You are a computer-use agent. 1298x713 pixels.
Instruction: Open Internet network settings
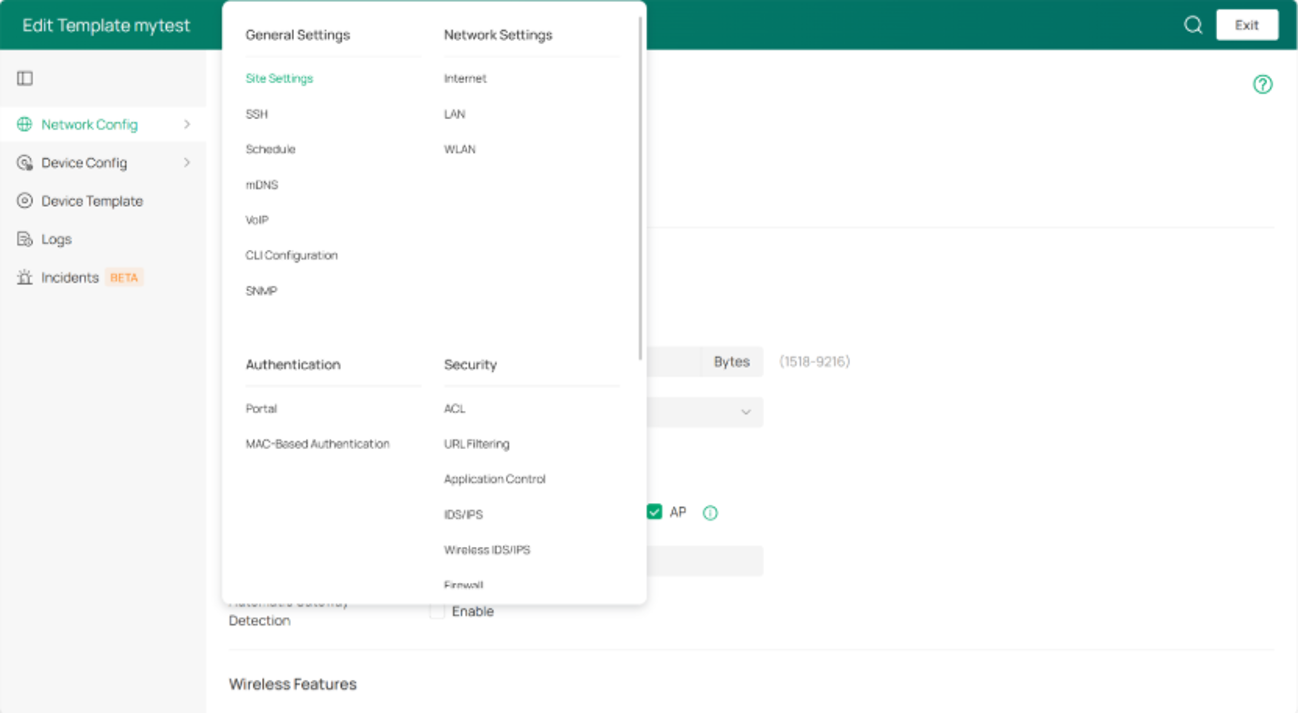[465, 78]
